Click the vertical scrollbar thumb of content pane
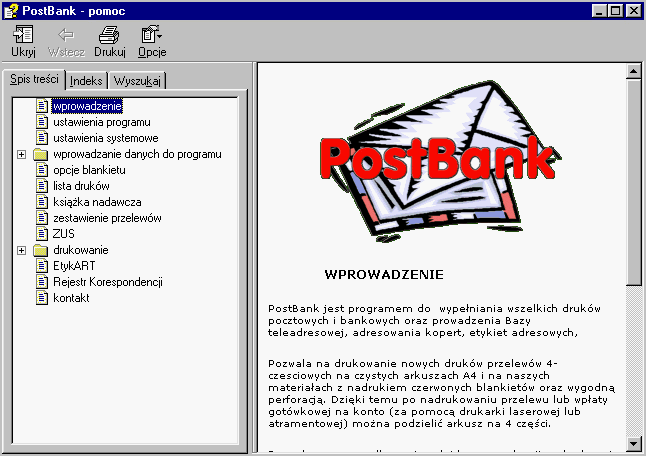 click(634, 182)
